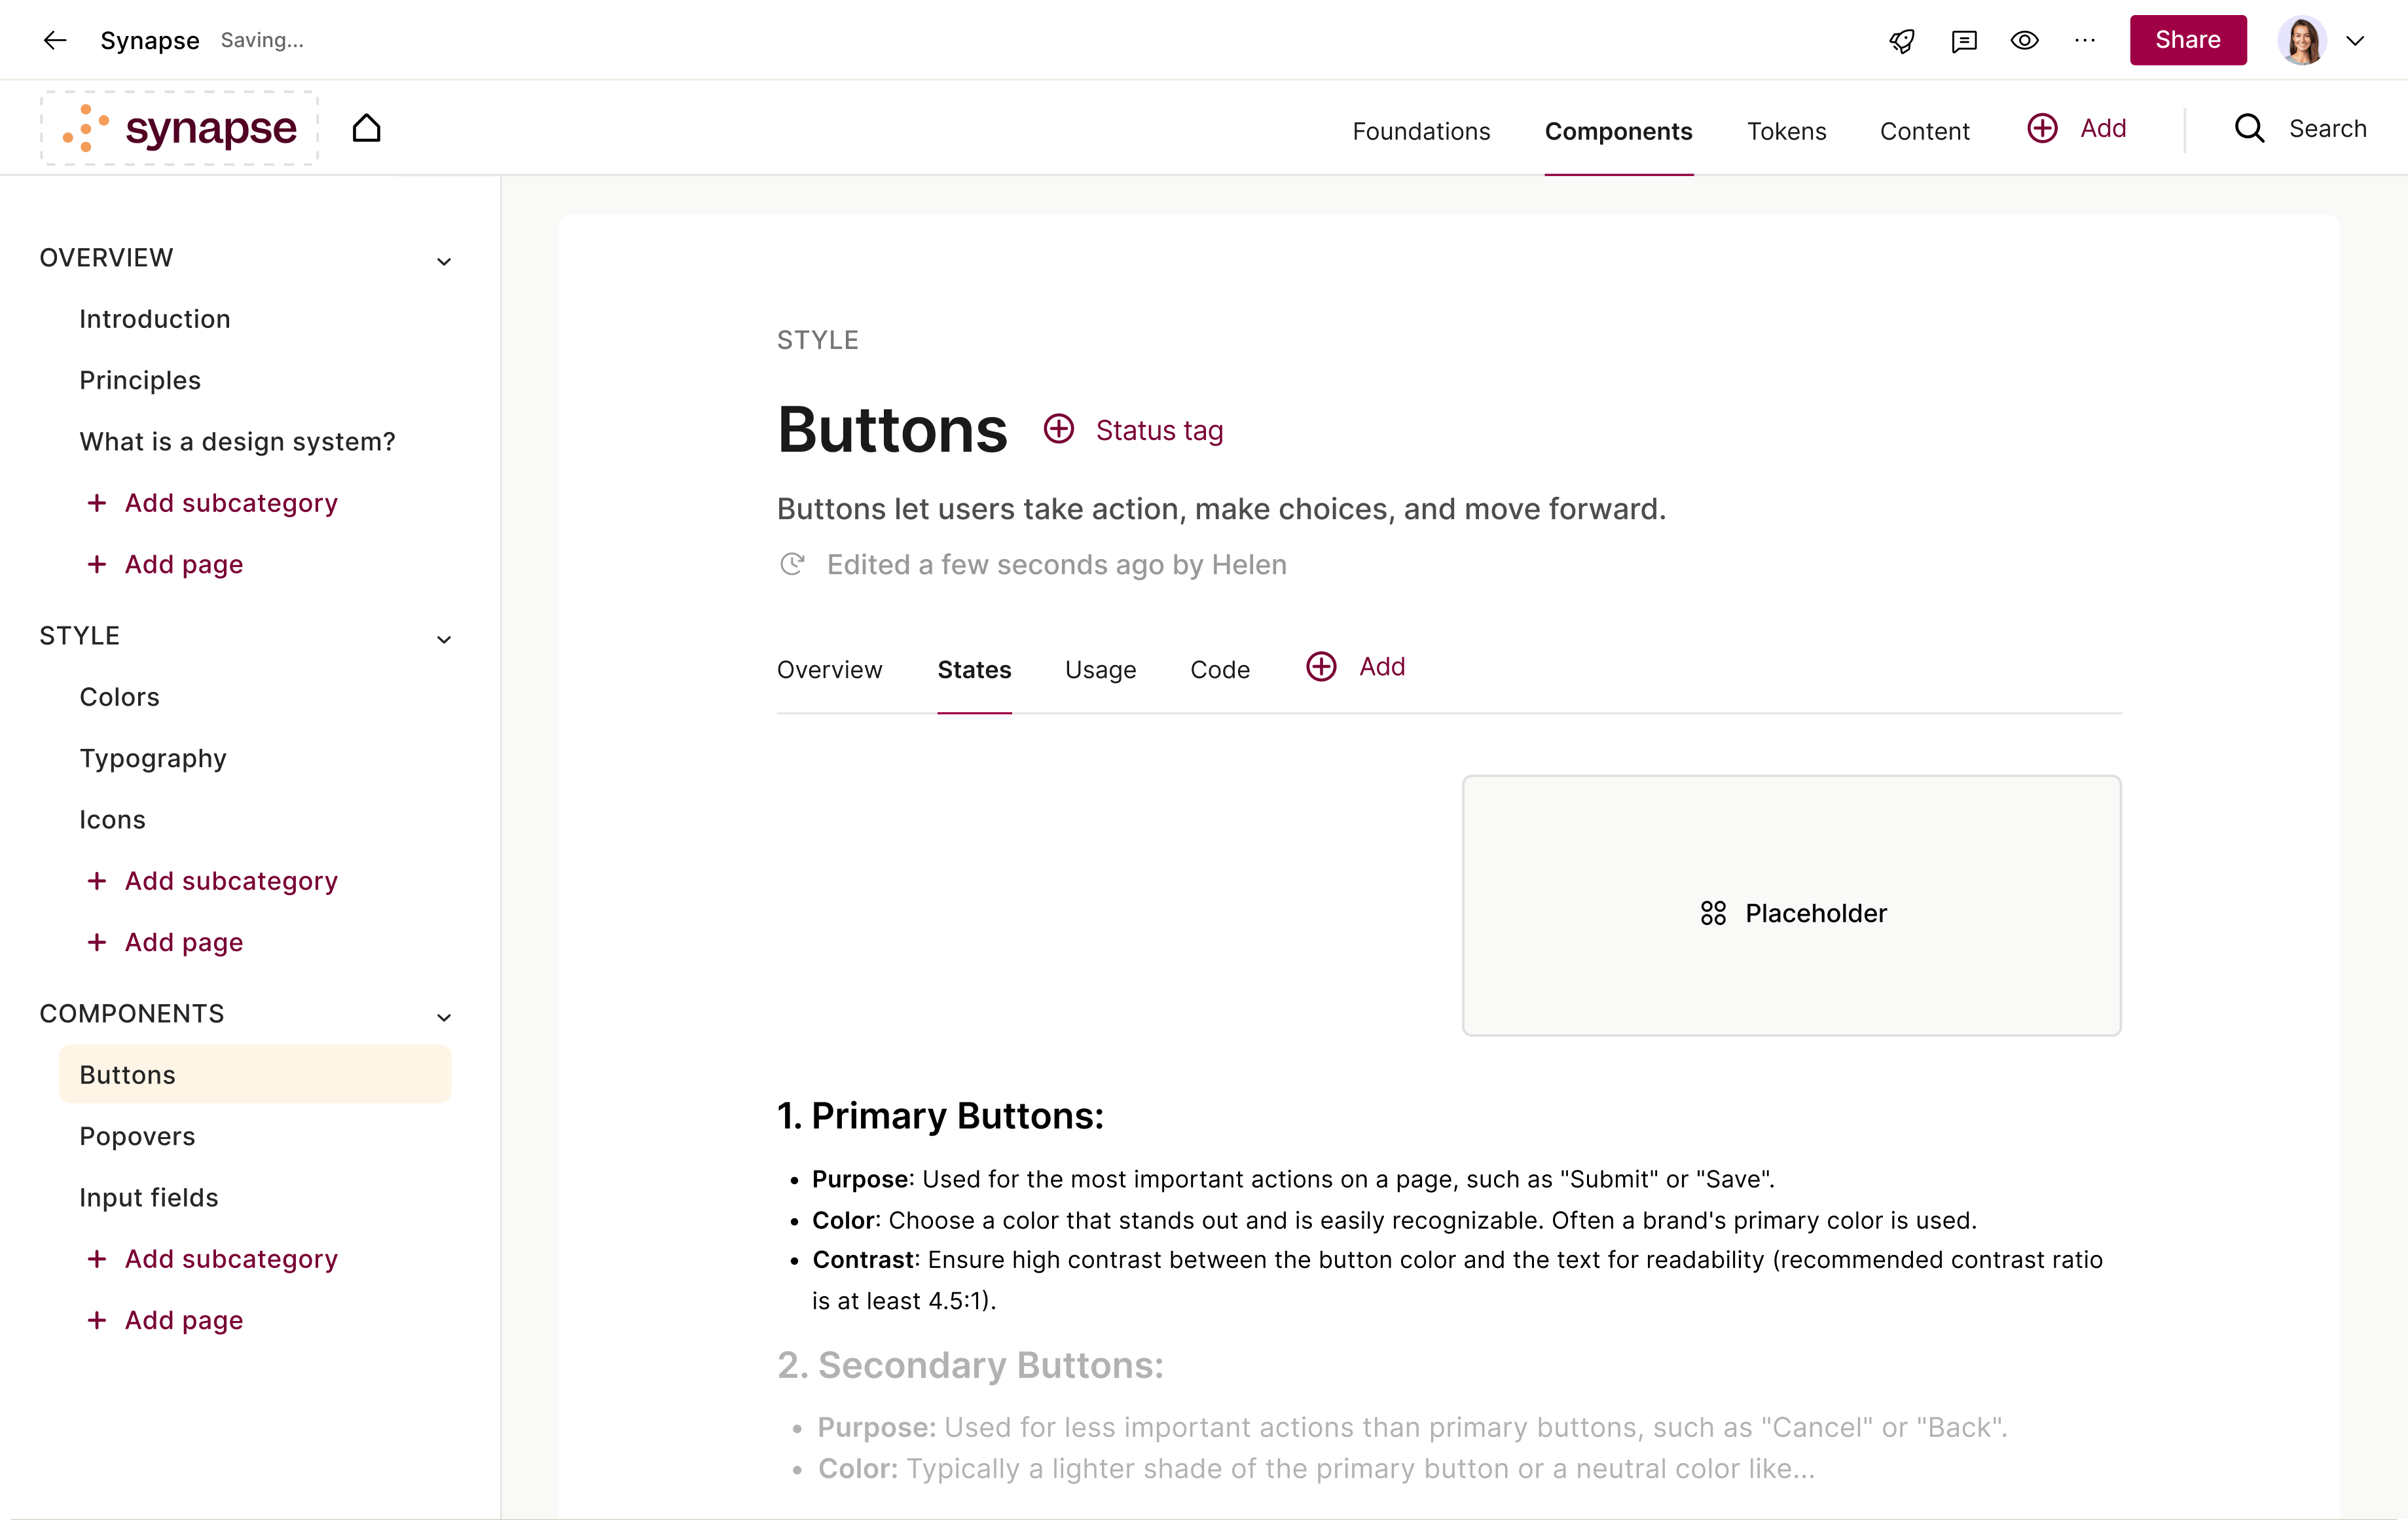
Task: Open the user avatar dropdown arrow
Action: (x=2356, y=40)
